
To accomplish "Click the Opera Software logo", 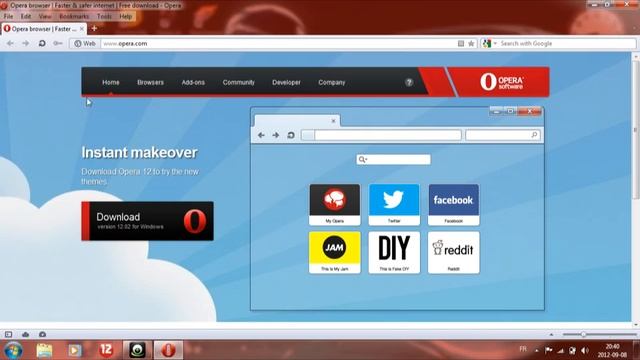I will pyautogui.click(x=502, y=82).
